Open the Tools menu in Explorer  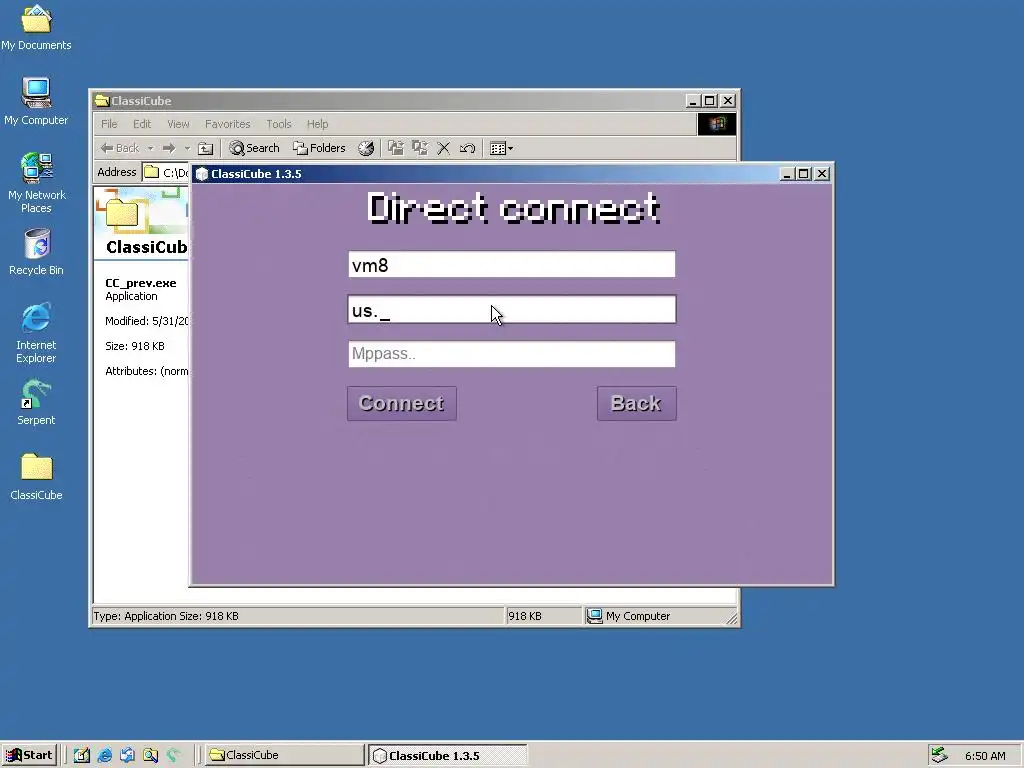click(x=278, y=123)
